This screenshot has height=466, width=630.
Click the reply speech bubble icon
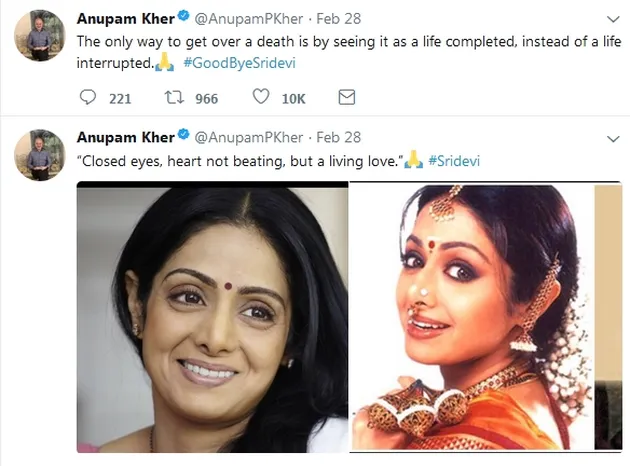coord(88,97)
